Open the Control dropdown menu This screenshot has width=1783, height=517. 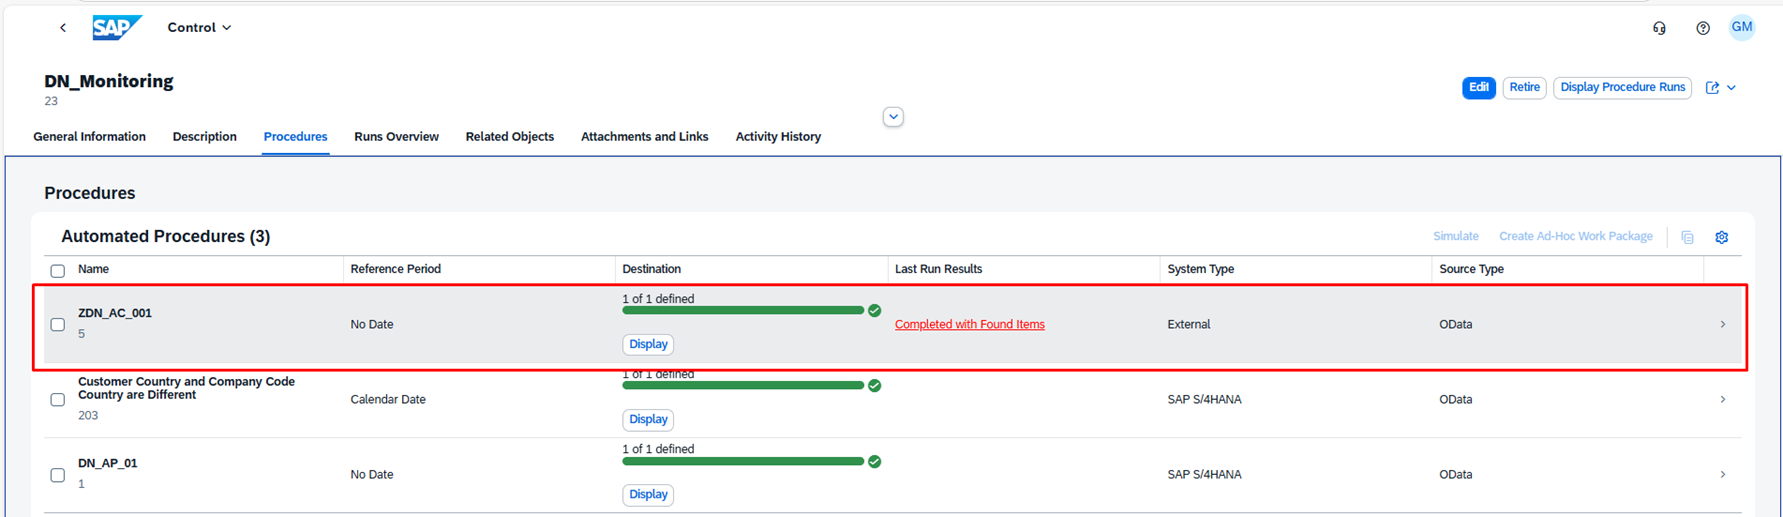tap(199, 28)
